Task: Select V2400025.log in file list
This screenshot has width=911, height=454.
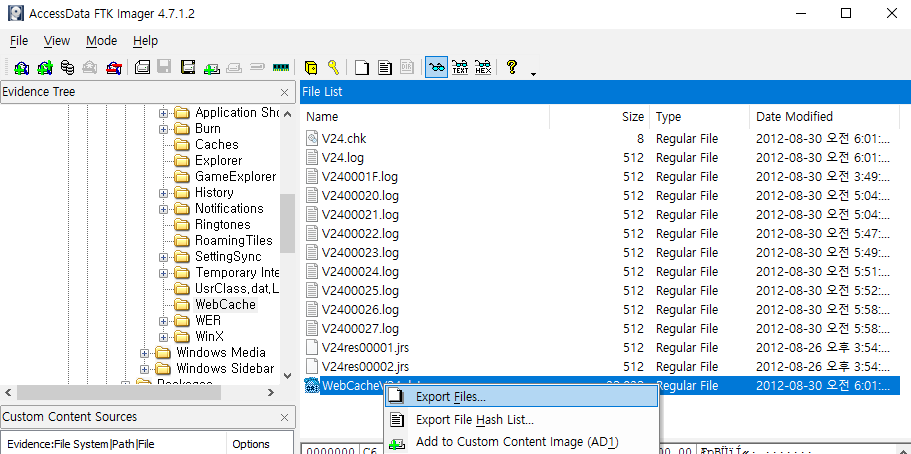Action: [x=360, y=291]
